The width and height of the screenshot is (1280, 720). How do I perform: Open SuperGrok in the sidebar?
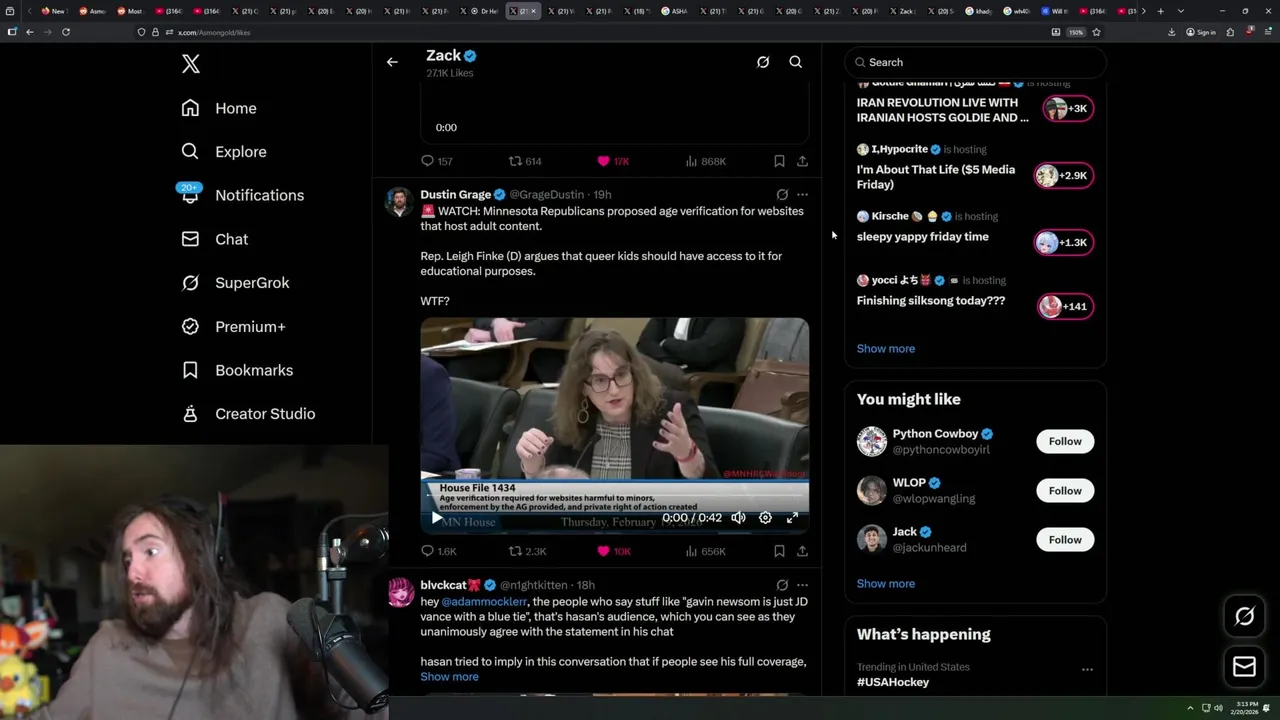(x=236, y=283)
